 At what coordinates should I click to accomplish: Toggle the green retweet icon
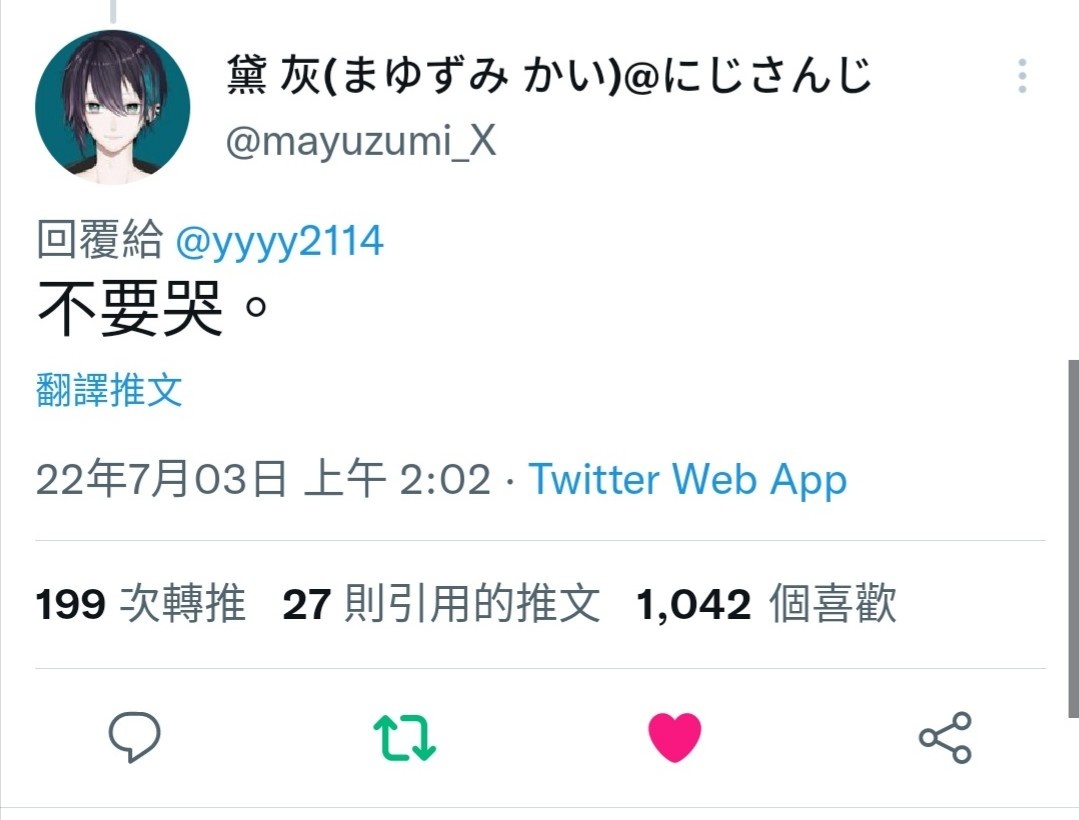point(405,737)
